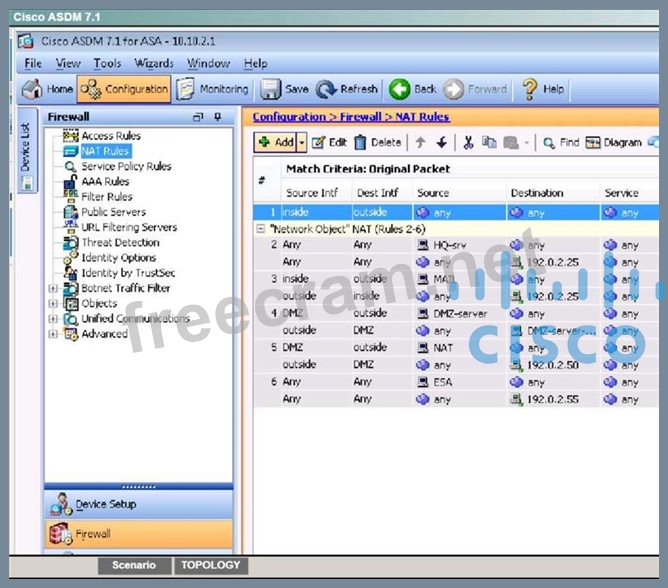Open the Tools menu

107,63
